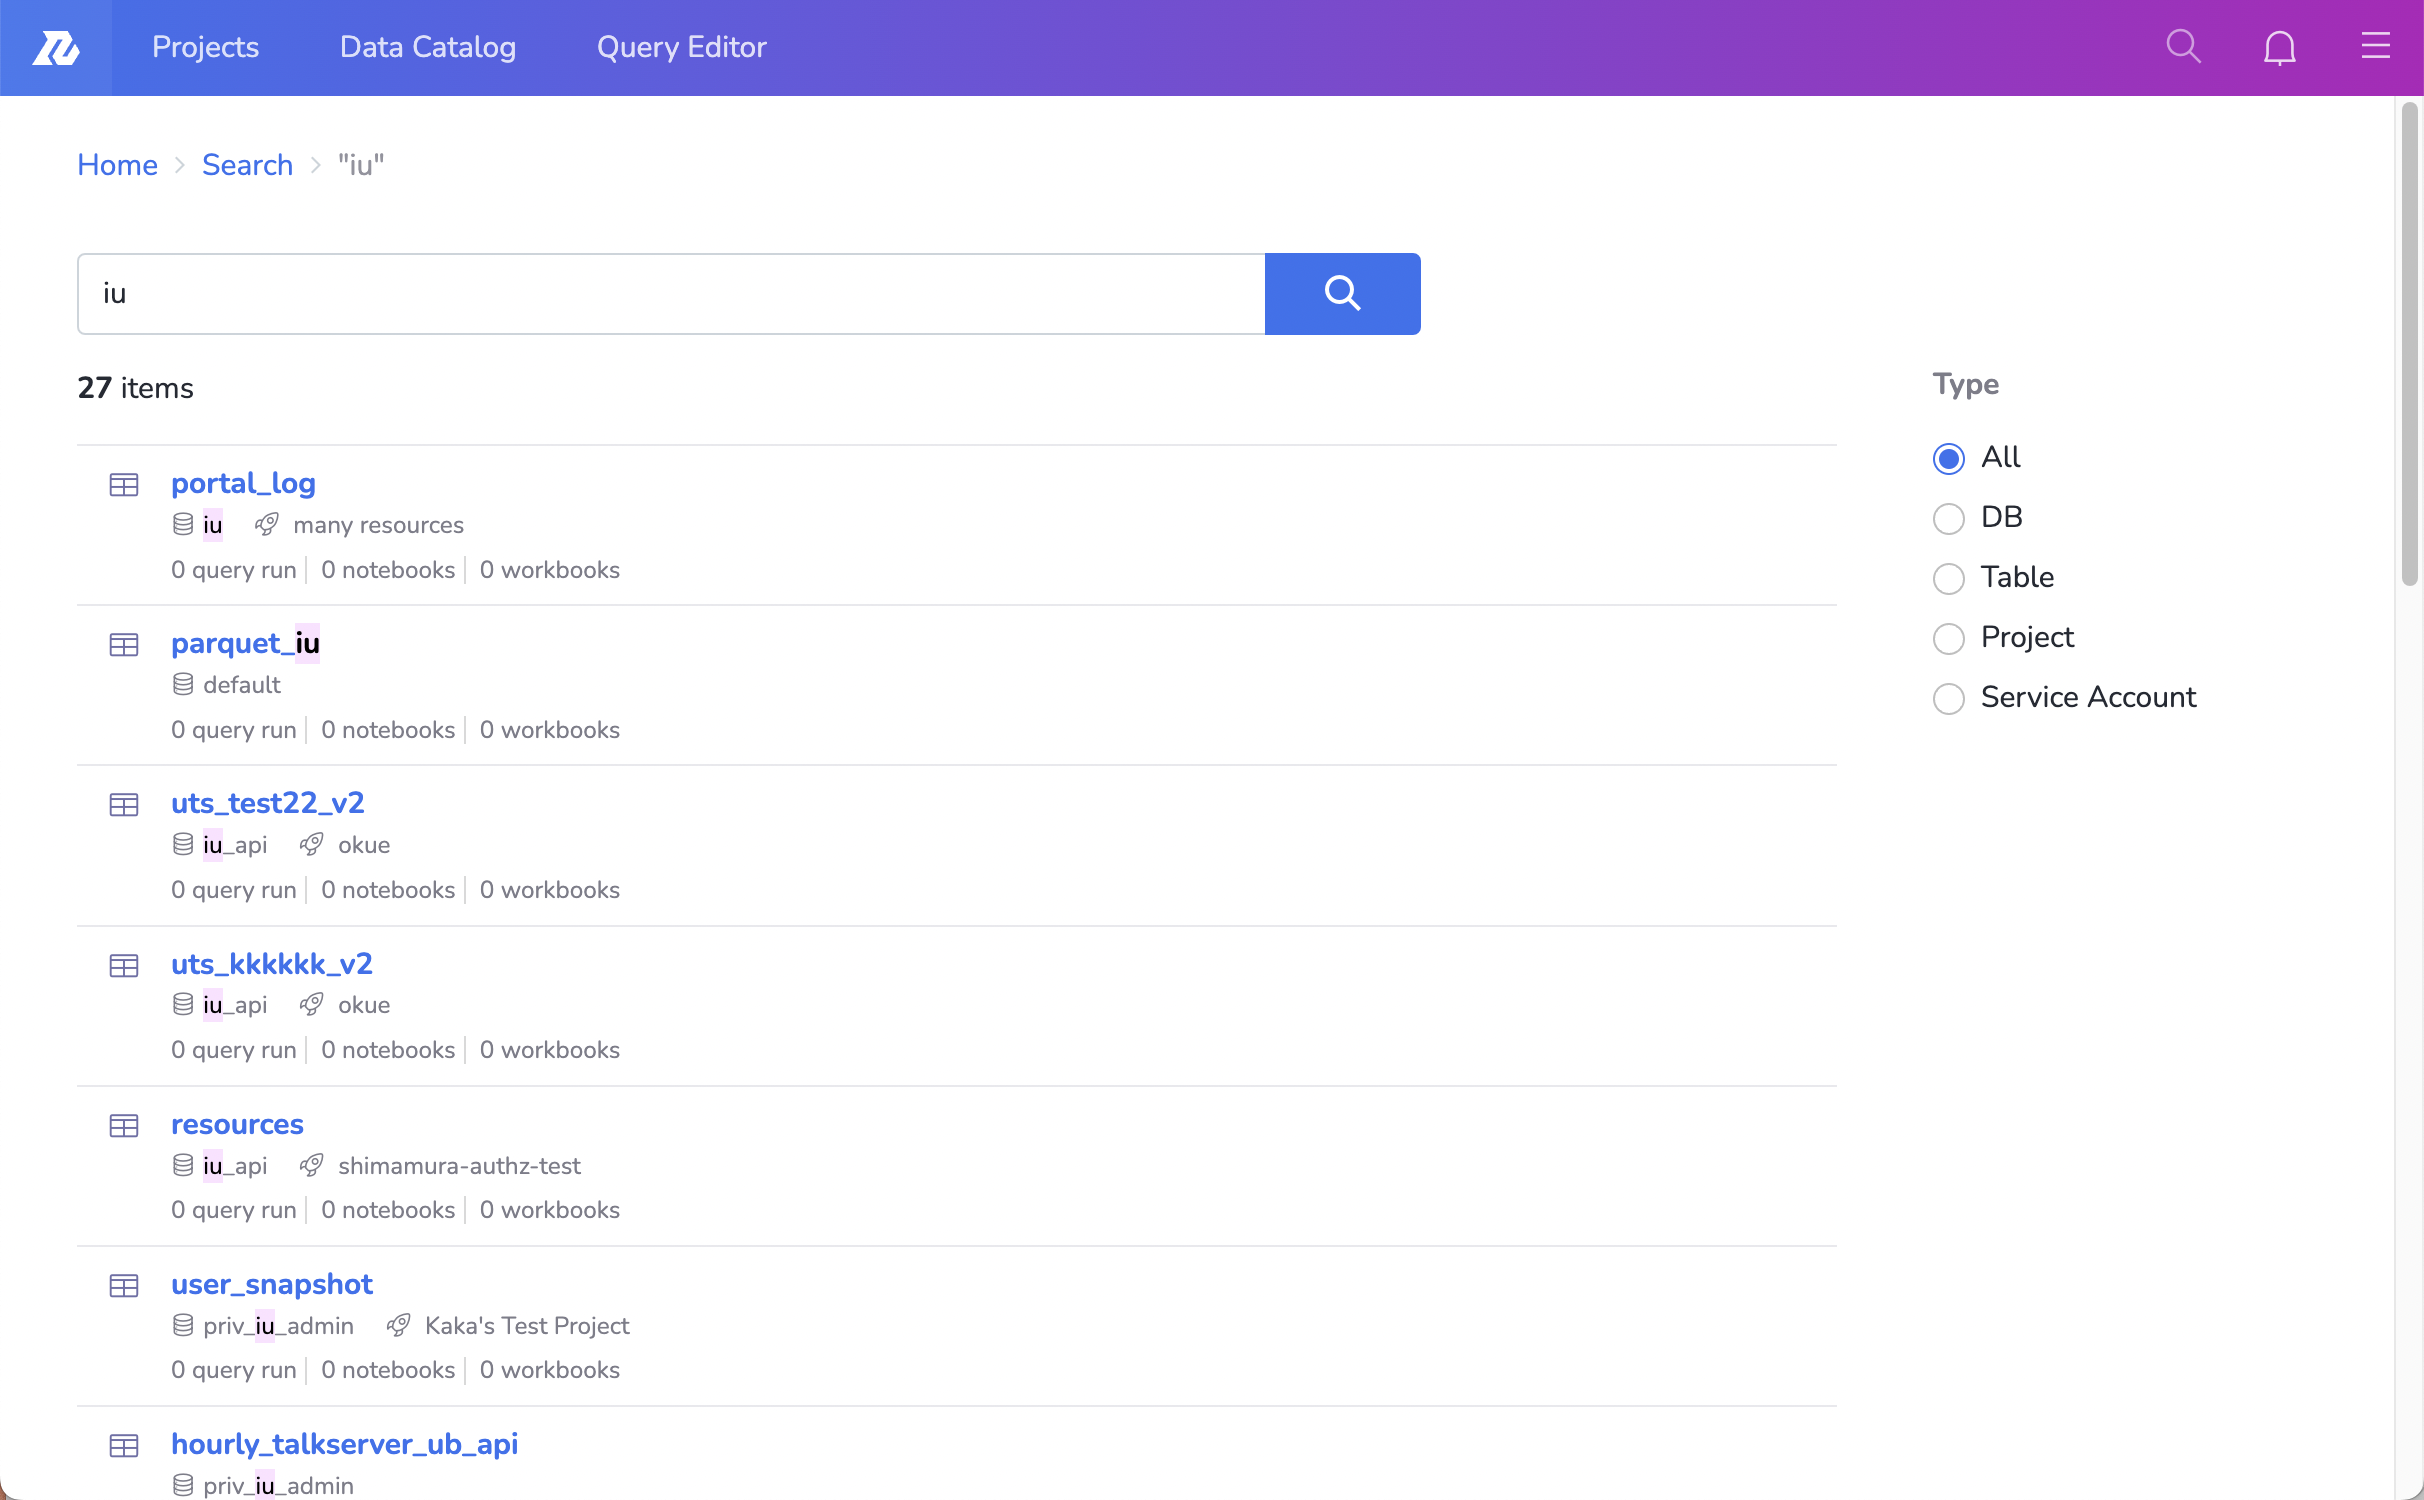Click database icon next to priv_iu_admin under user_snapshot

point(183,1325)
